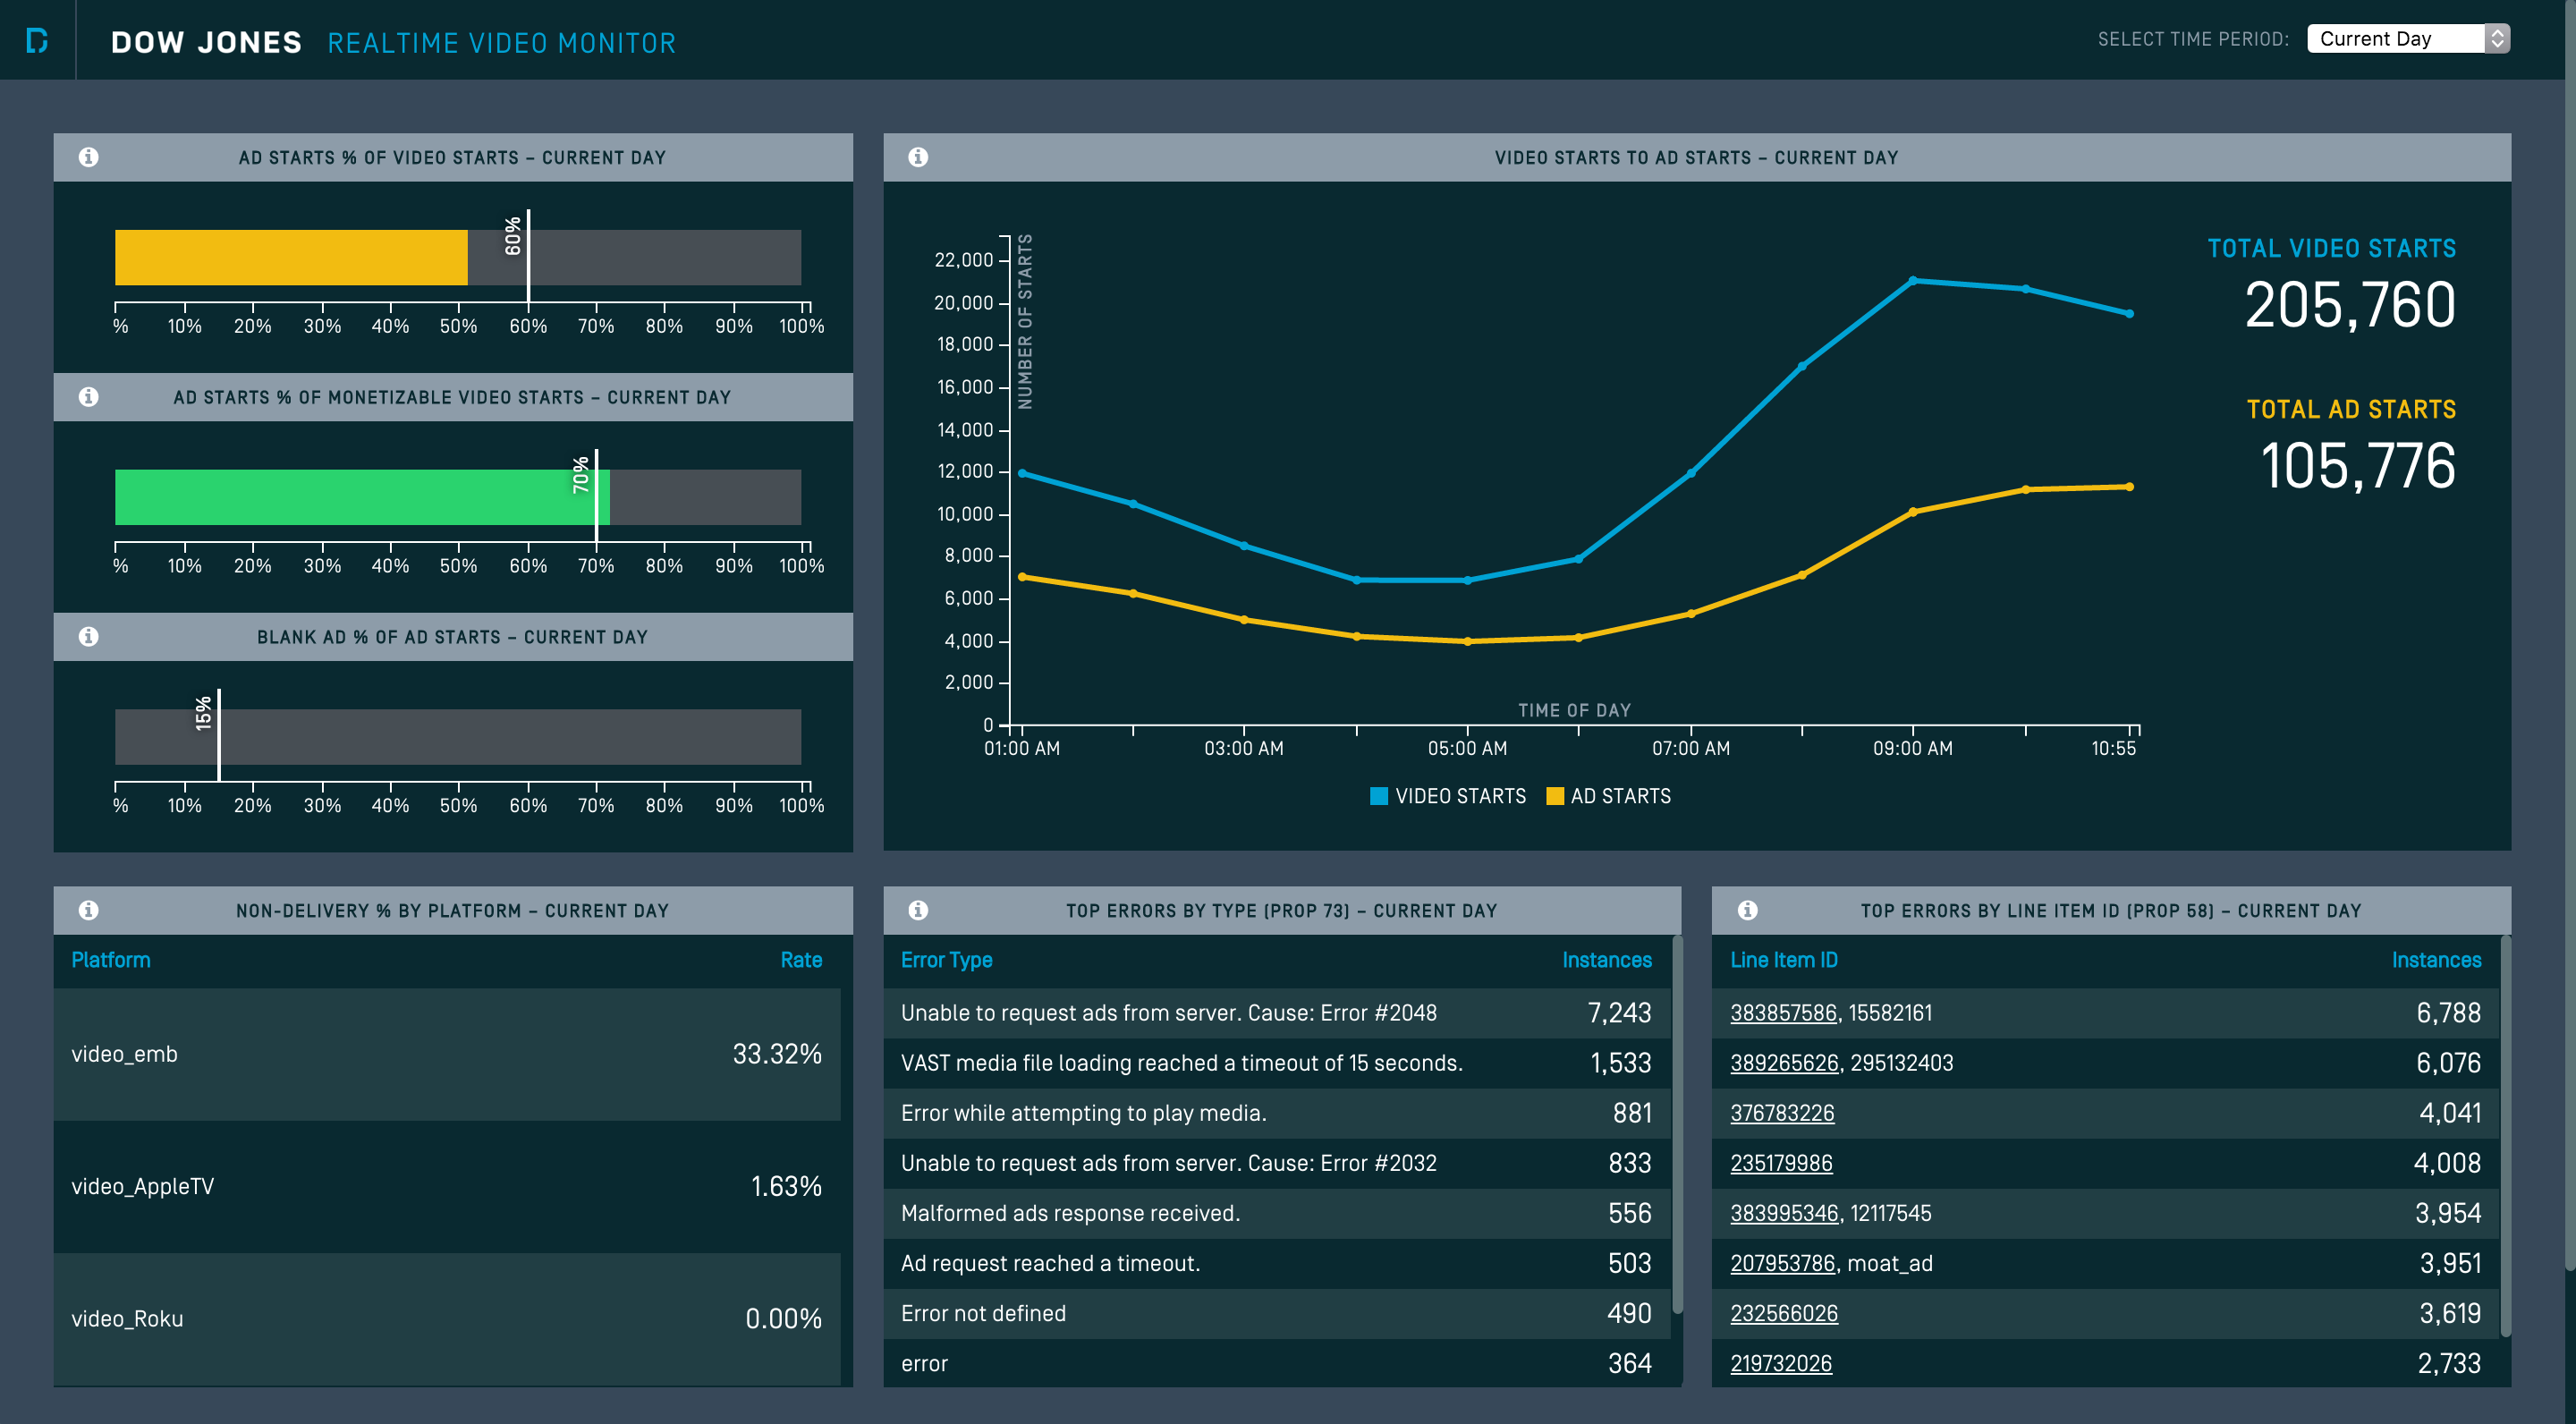Click the 7,243 instances value

click(x=1620, y=1013)
